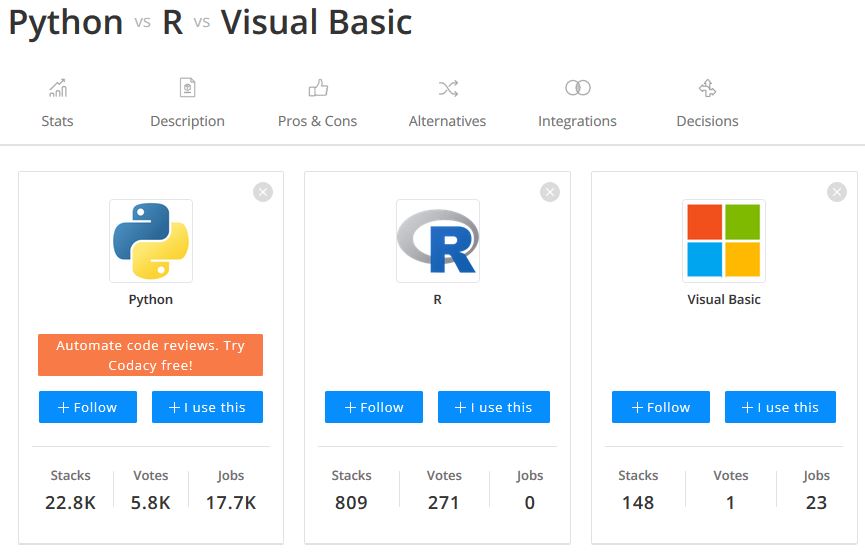
Task: Click Visual Basic's Jobs count 23
Action: click(816, 503)
